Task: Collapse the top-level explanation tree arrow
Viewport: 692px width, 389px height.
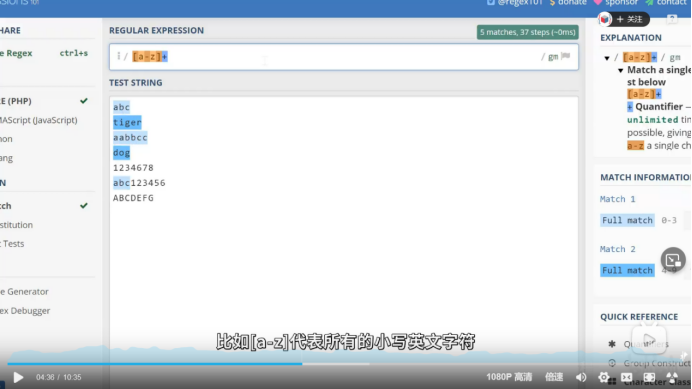Action: (607, 58)
